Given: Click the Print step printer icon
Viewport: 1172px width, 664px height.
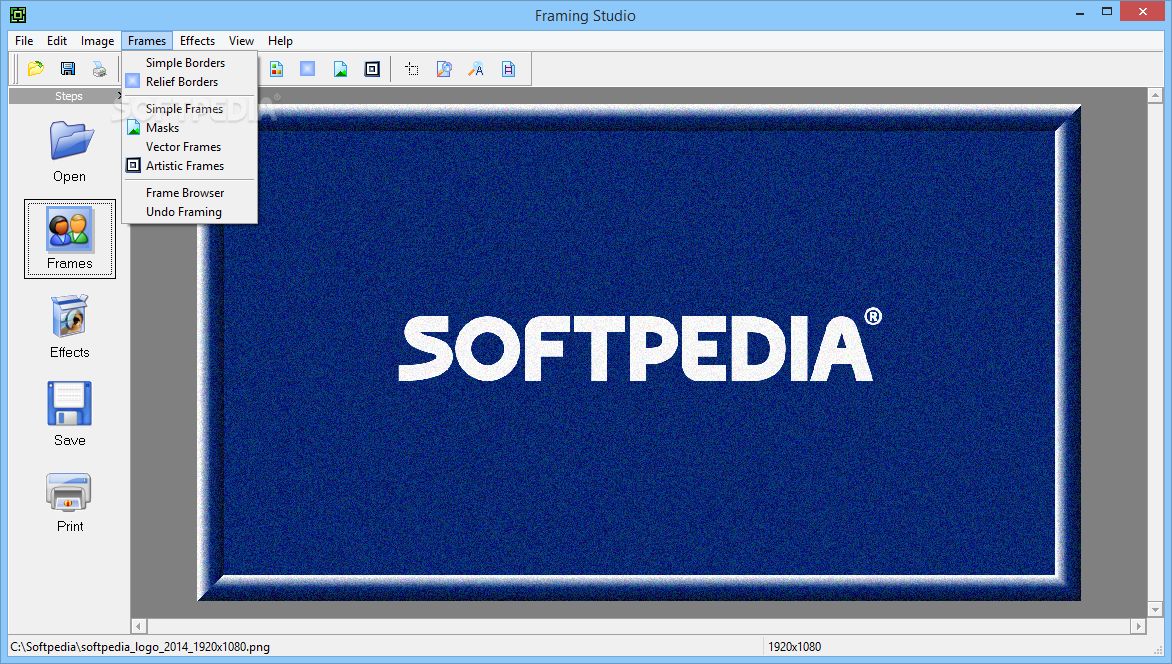Looking at the screenshot, I should click(69, 492).
